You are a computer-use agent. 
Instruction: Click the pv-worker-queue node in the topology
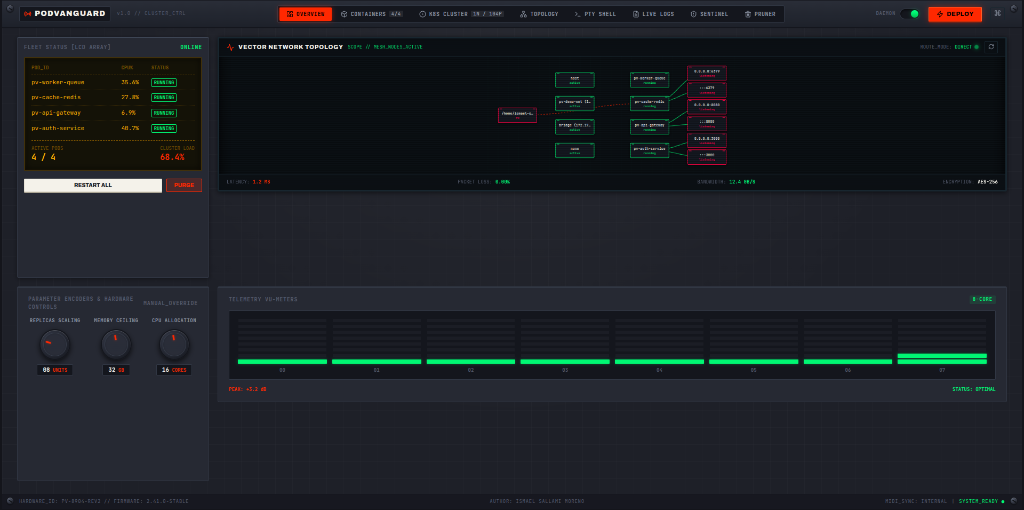[650, 80]
